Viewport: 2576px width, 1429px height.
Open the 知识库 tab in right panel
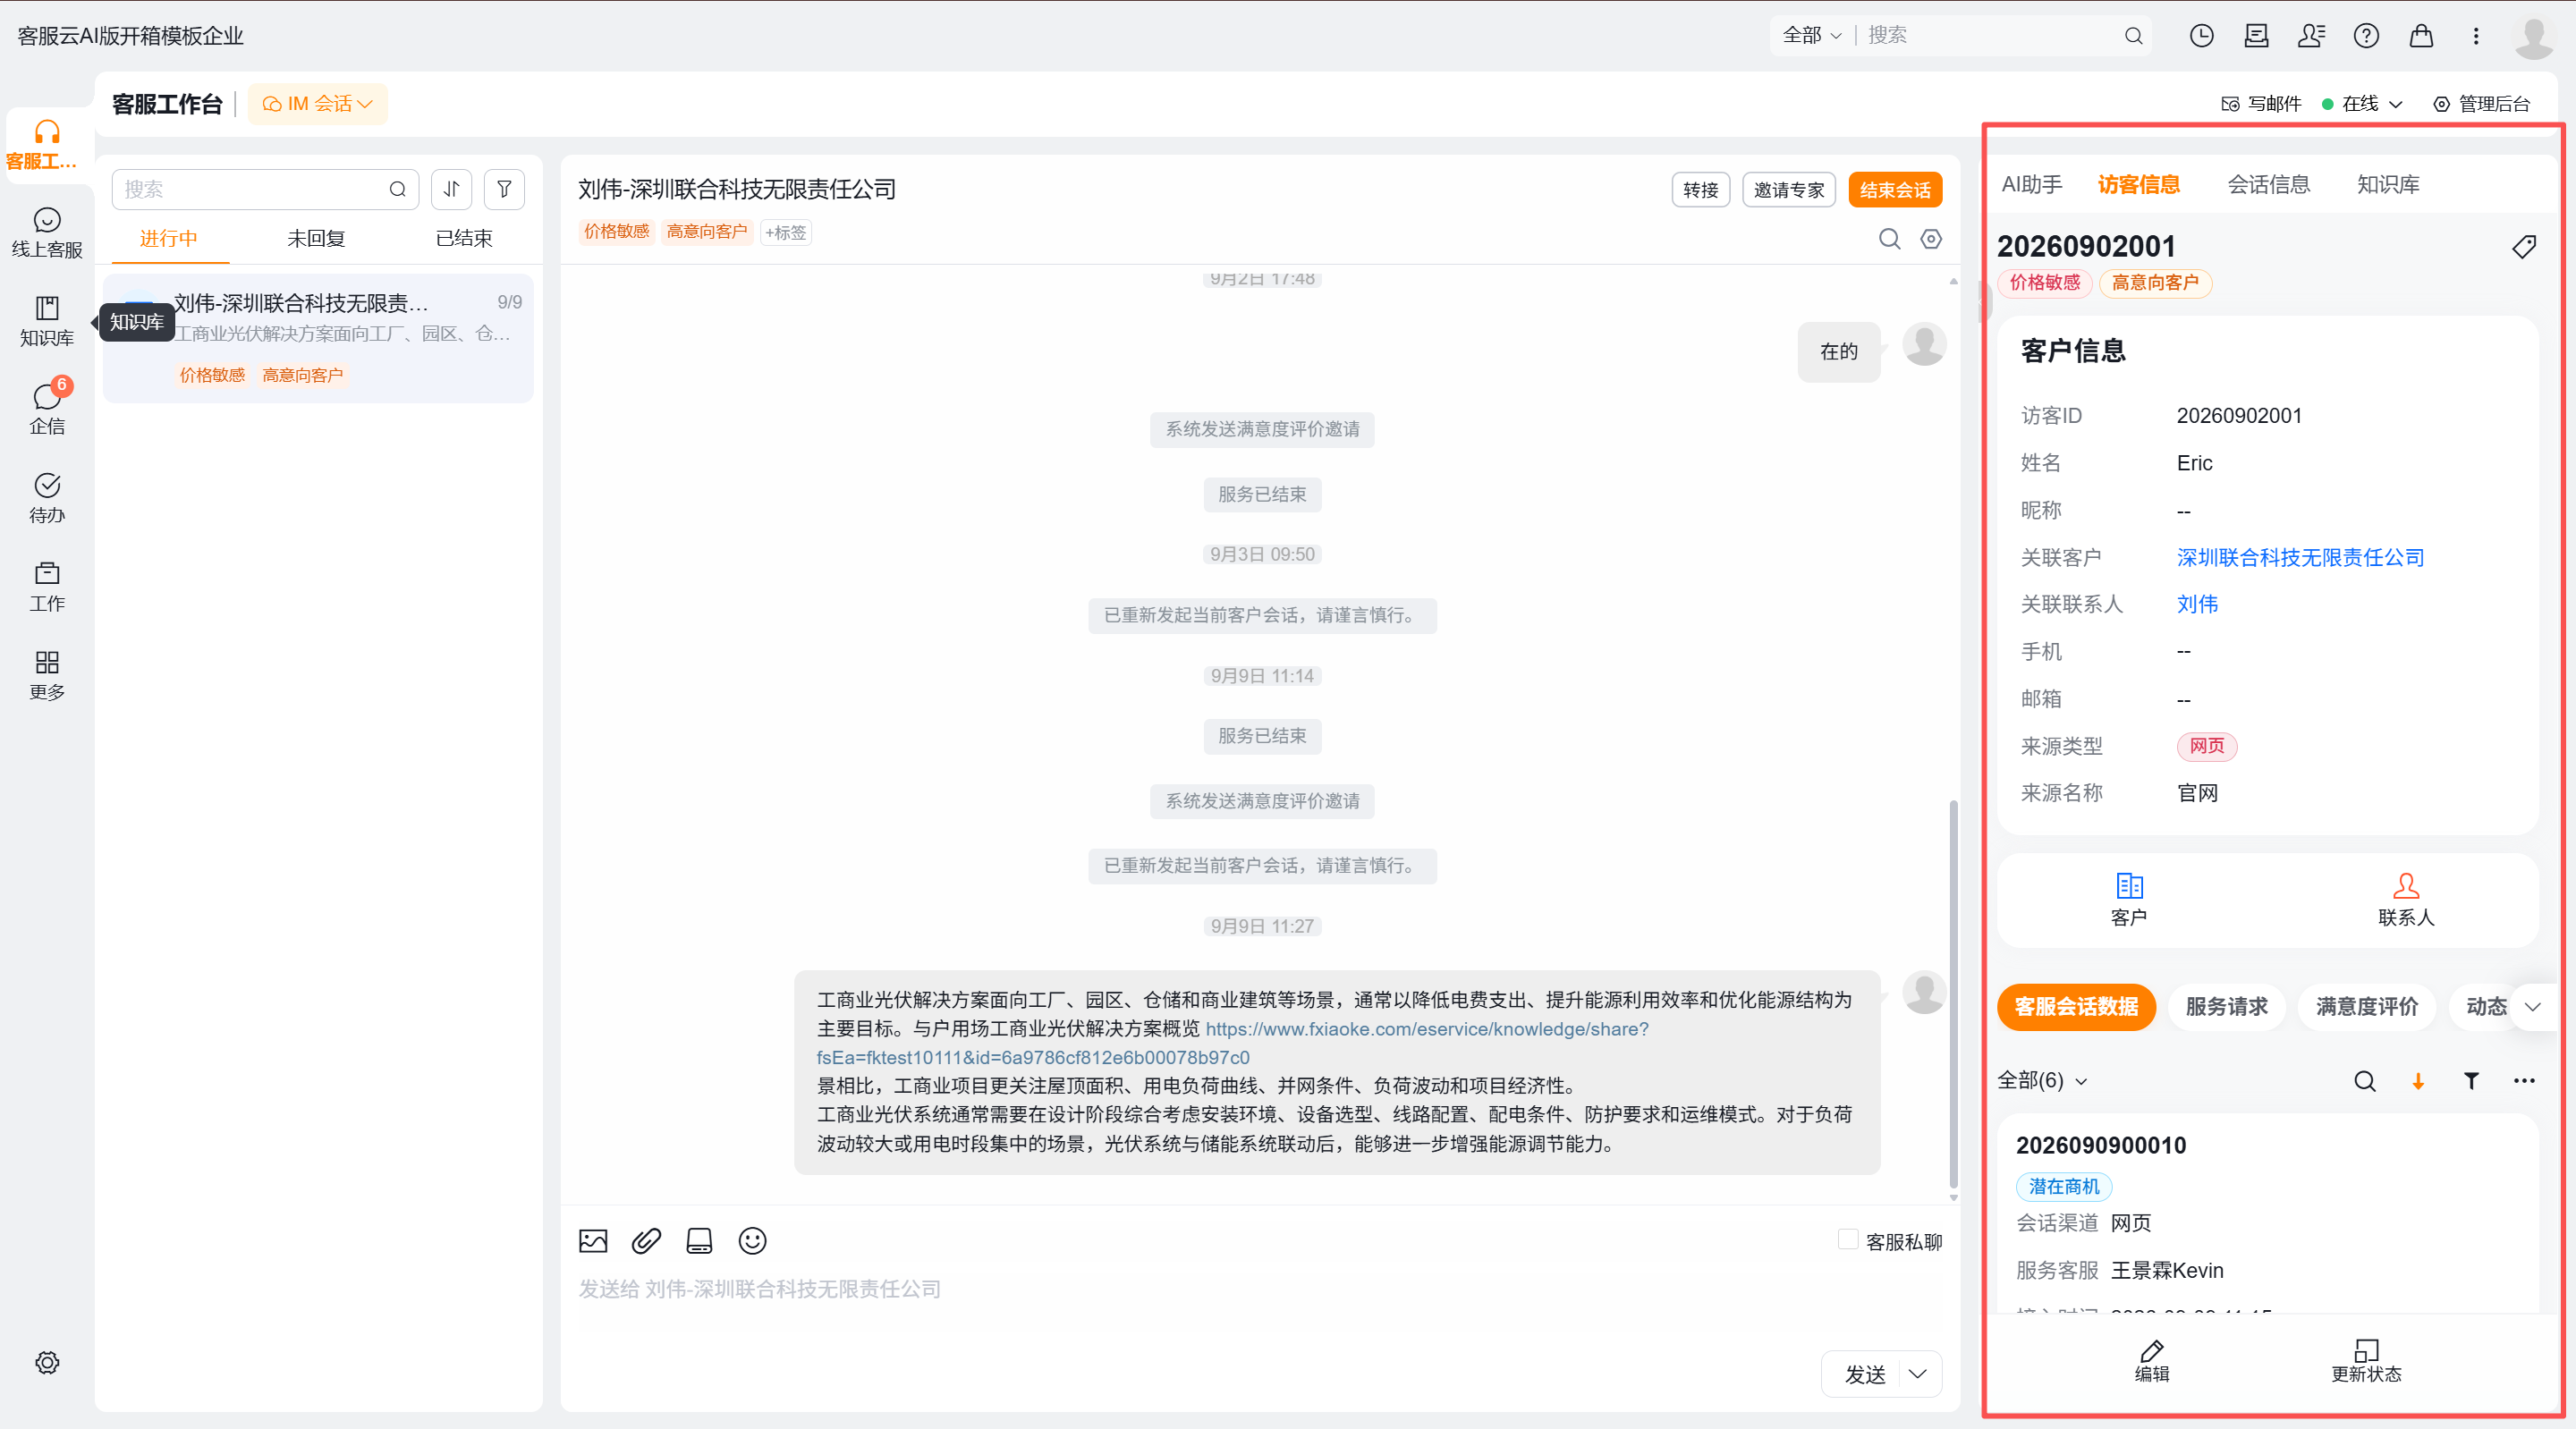pos(2388,185)
